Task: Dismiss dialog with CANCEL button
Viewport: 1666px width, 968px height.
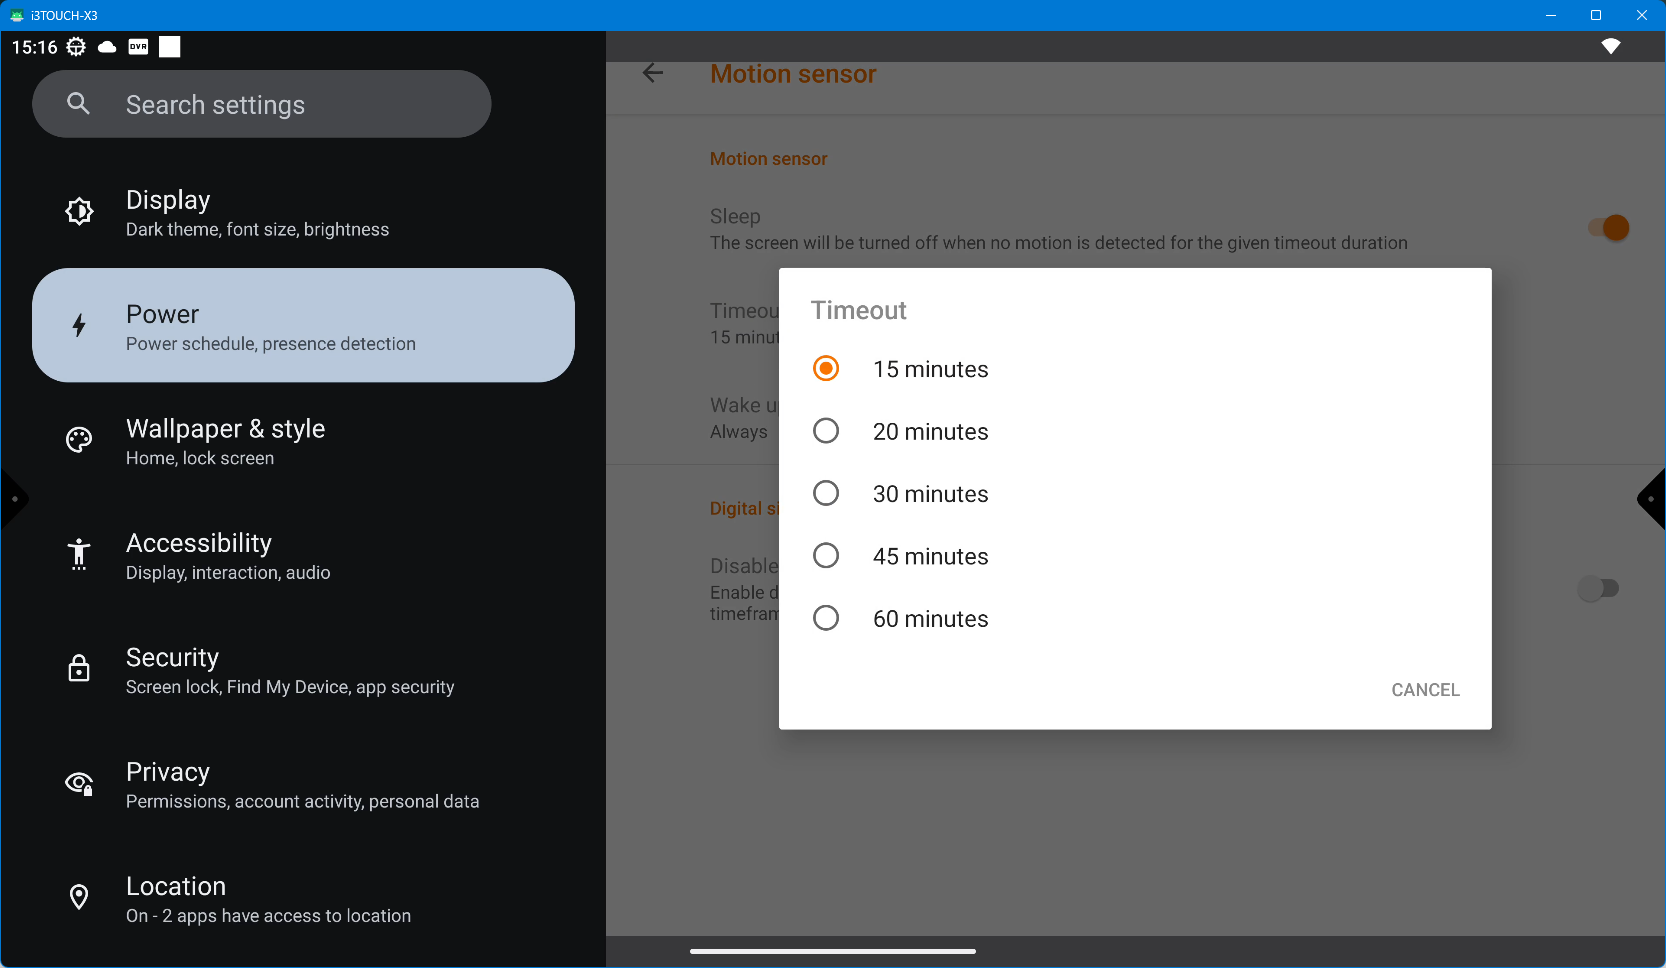Action: (x=1425, y=690)
